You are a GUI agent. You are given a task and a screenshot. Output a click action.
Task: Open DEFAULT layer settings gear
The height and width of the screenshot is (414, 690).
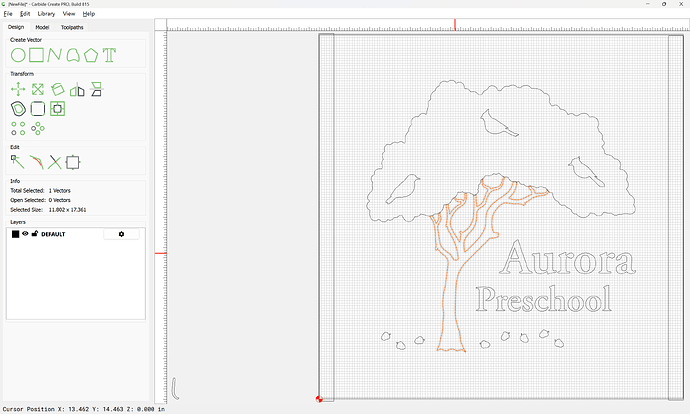coord(121,234)
